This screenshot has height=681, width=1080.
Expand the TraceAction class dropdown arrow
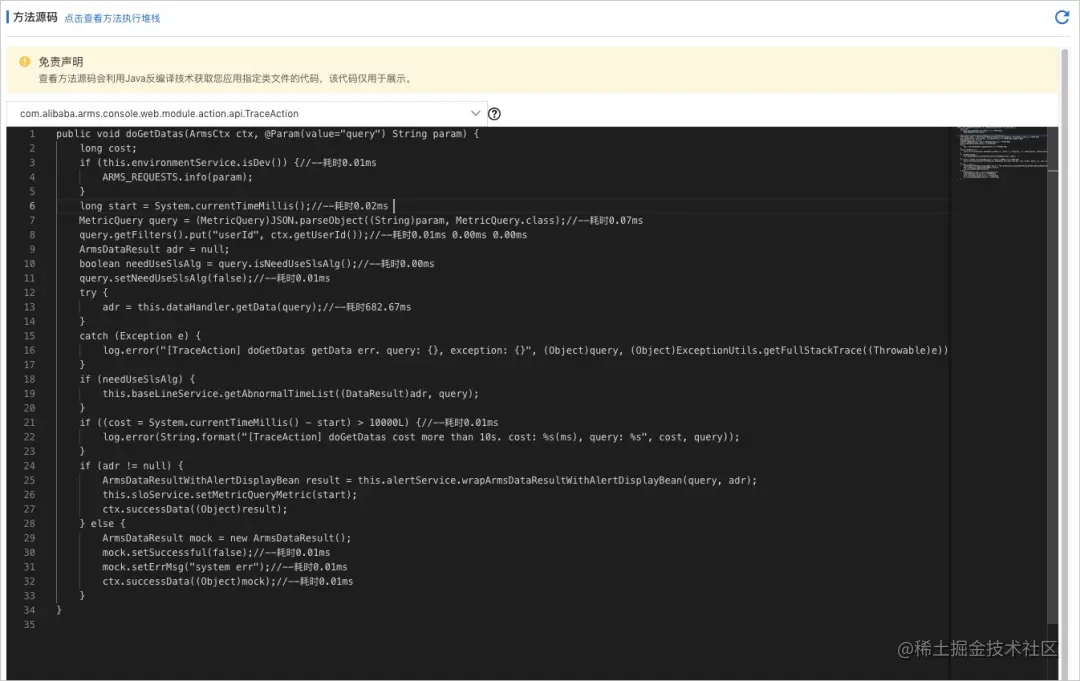[475, 113]
